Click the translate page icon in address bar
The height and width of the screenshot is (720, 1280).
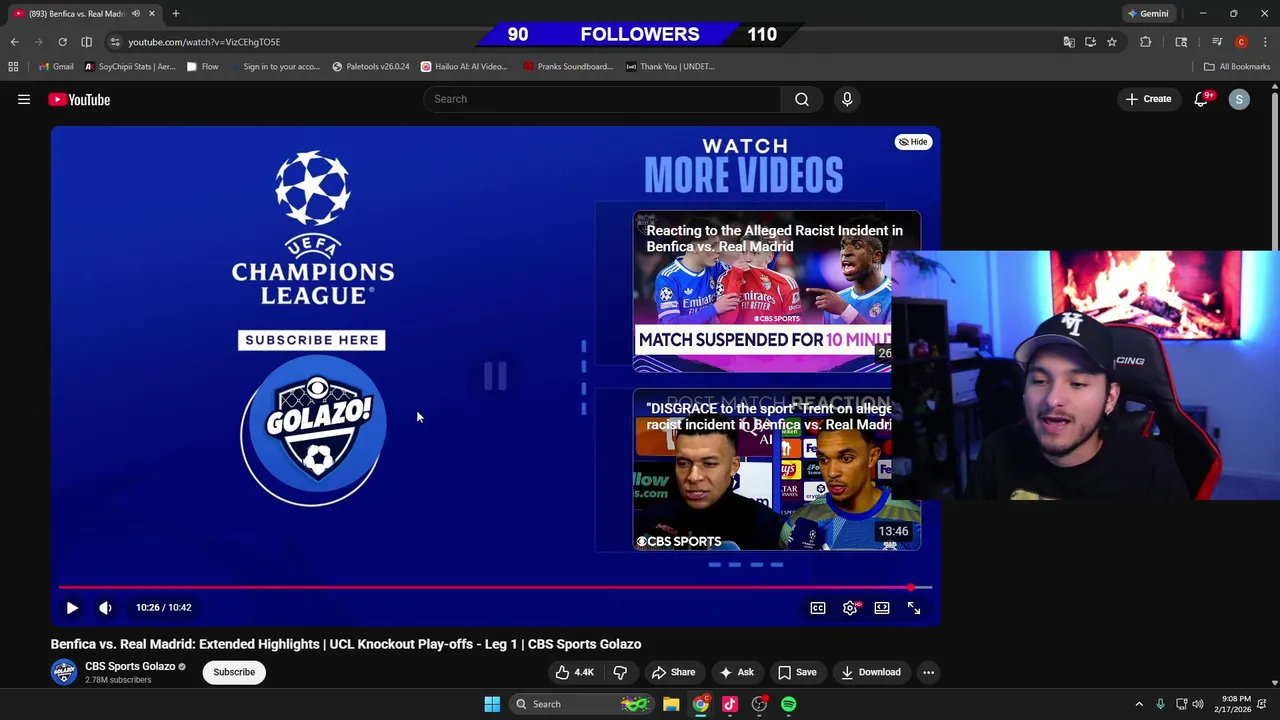[1069, 42]
